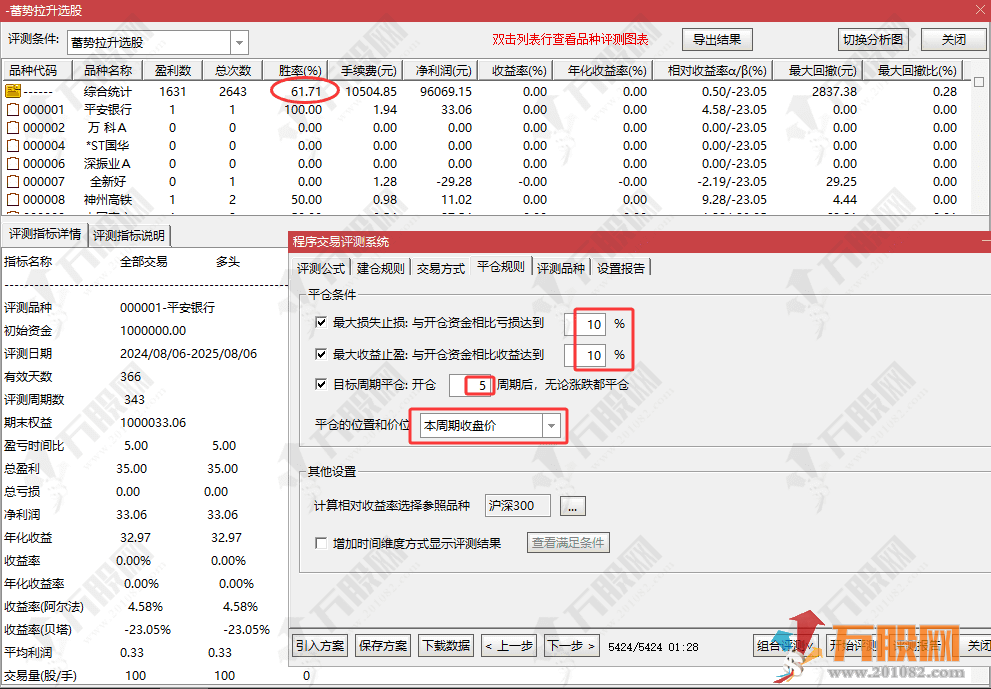The height and width of the screenshot is (689, 991).
Task: Click the 切换分析图 button
Action: click(x=873, y=39)
